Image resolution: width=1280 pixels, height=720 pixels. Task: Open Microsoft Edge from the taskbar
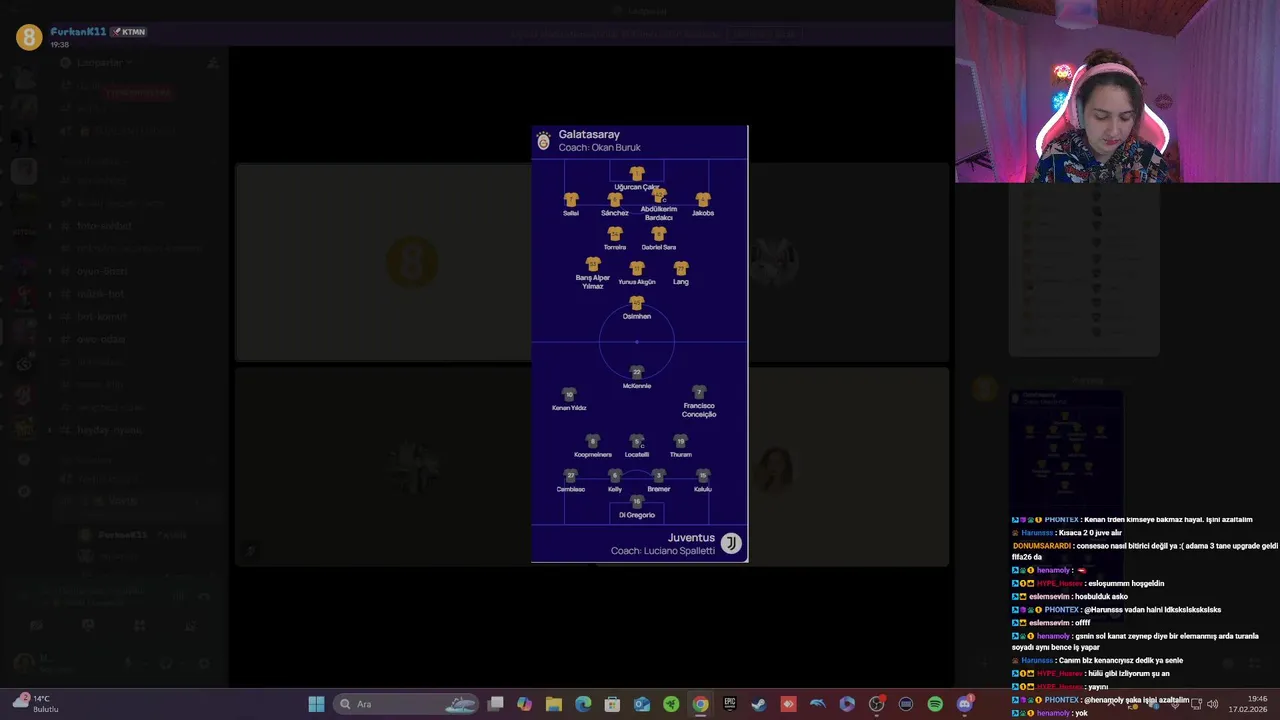[x=583, y=704]
